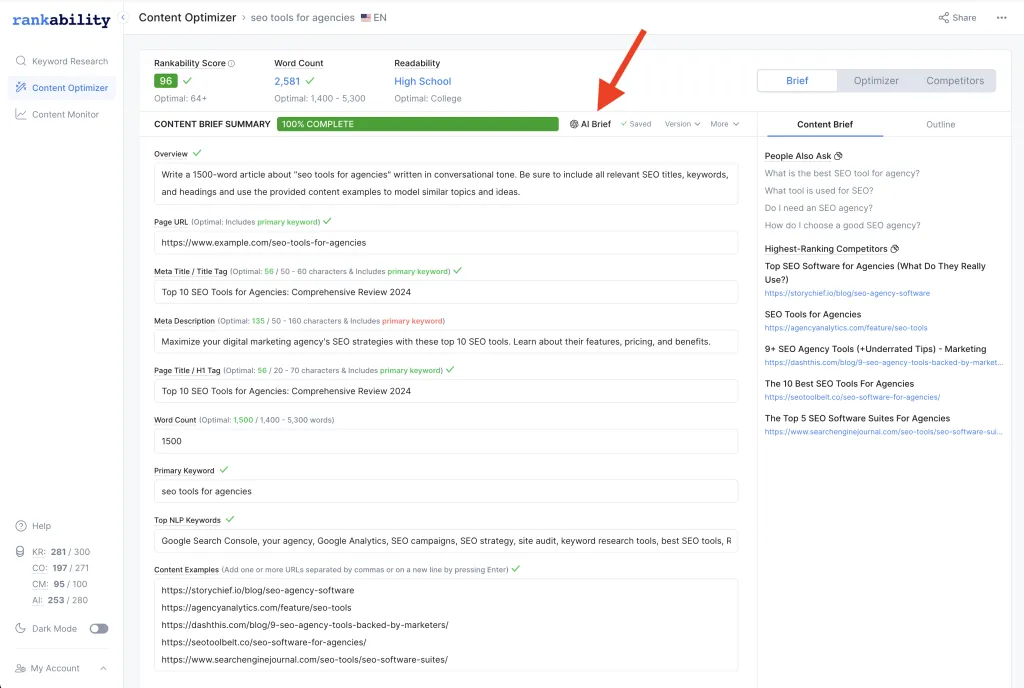Click the 100% Complete progress bar
Image resolution: width=1024 pixels, height=688 pixels.
pos(417,124)
